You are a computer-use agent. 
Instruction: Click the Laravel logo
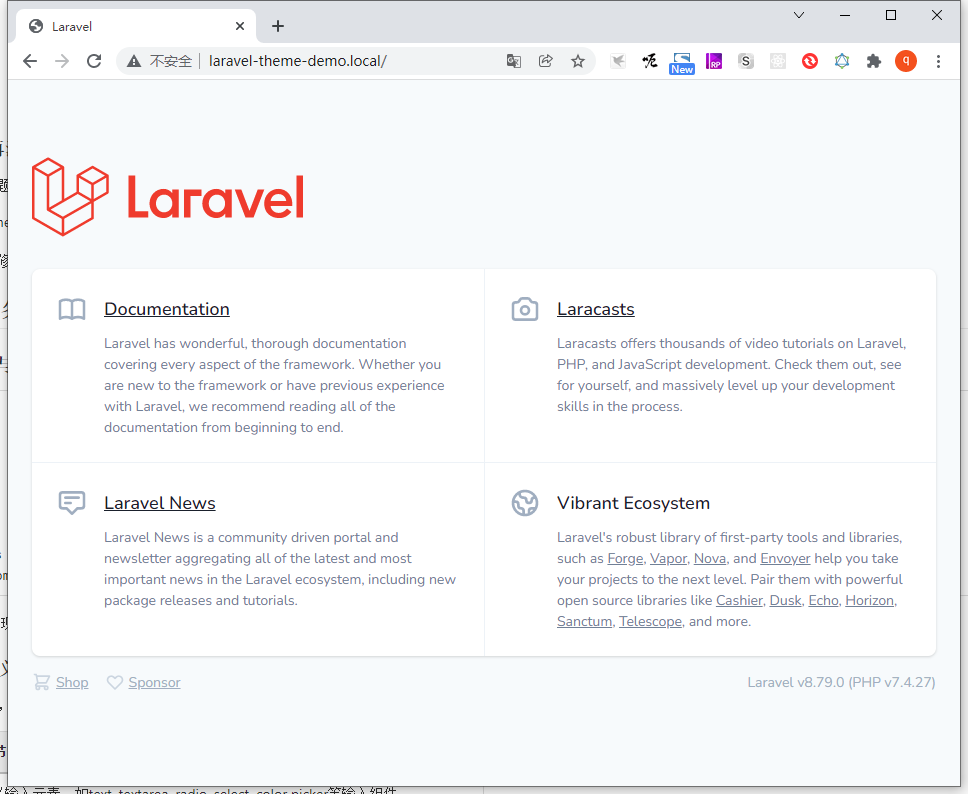point(168,197)
